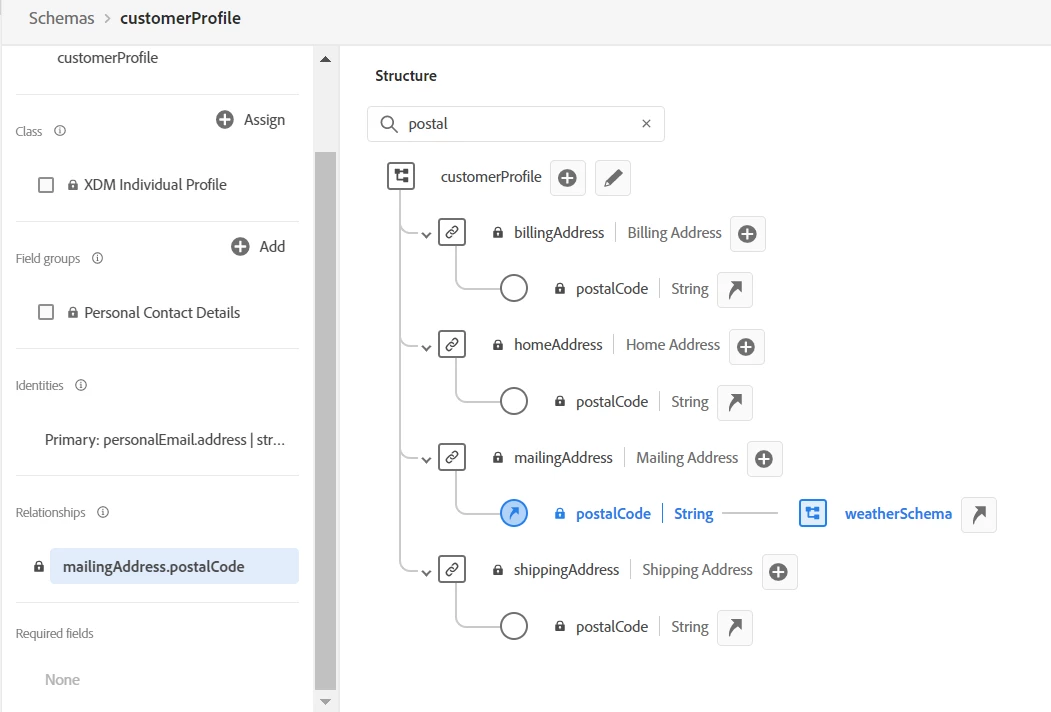Click the info icon next to Relationships
1051x712 pixels.
(x=103, y=513)
